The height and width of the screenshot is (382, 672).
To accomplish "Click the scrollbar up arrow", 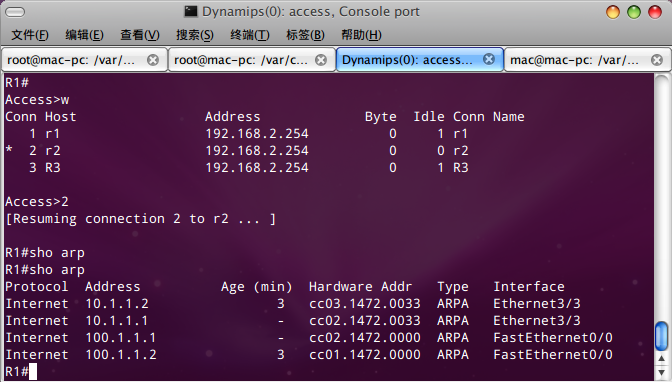I will coord(662,358).
